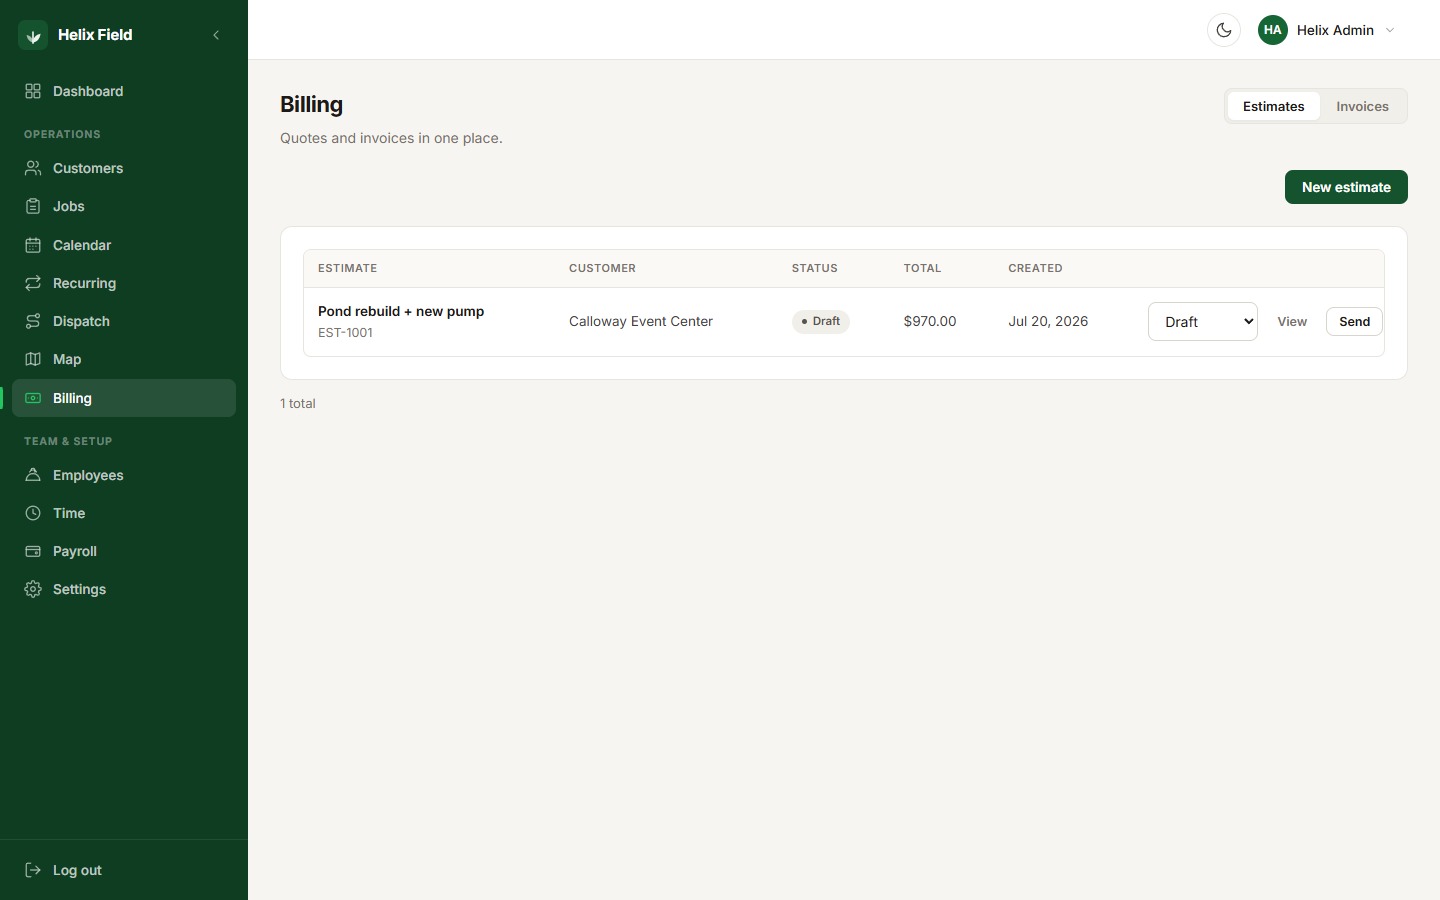Click the TOTAL column header
Viewport: 1440px width, 900px height.
tap(922, 268)
